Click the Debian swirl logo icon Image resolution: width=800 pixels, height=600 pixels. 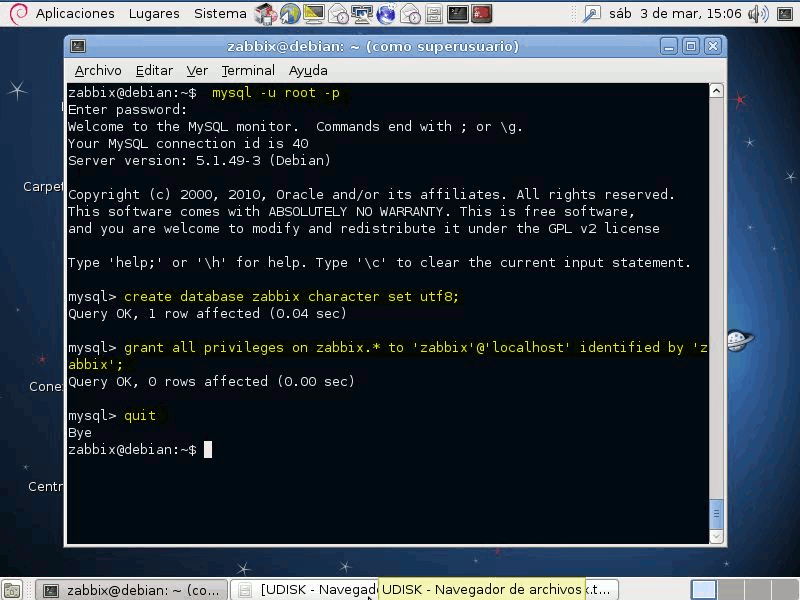click(x=15, y=14)
